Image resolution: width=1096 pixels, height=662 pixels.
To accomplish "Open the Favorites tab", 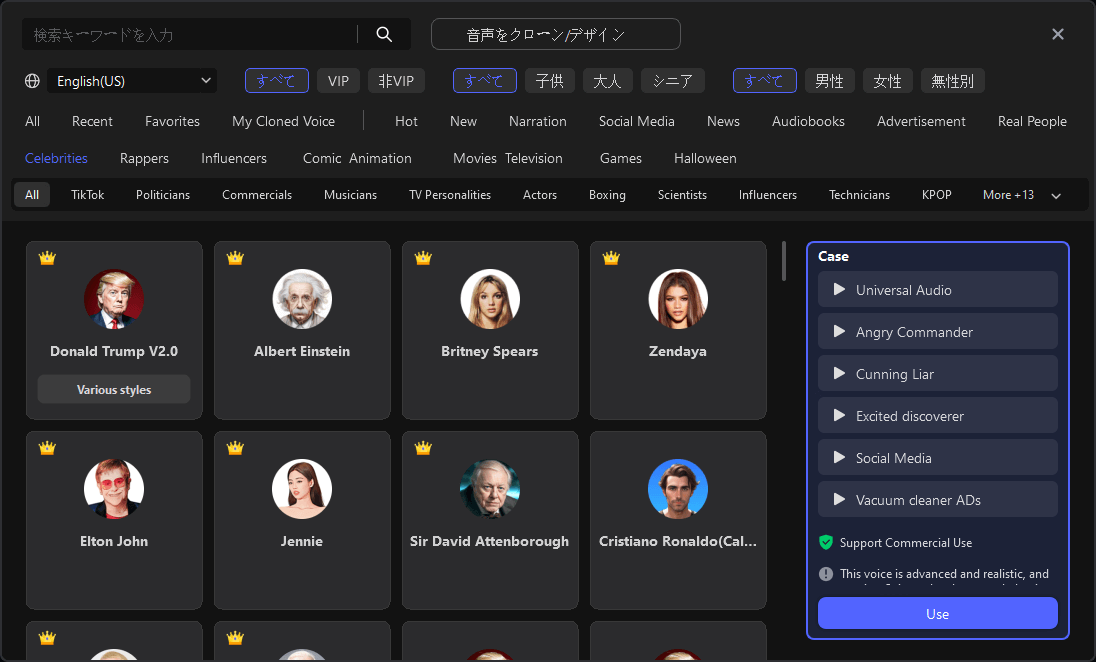I will point(173,122).
